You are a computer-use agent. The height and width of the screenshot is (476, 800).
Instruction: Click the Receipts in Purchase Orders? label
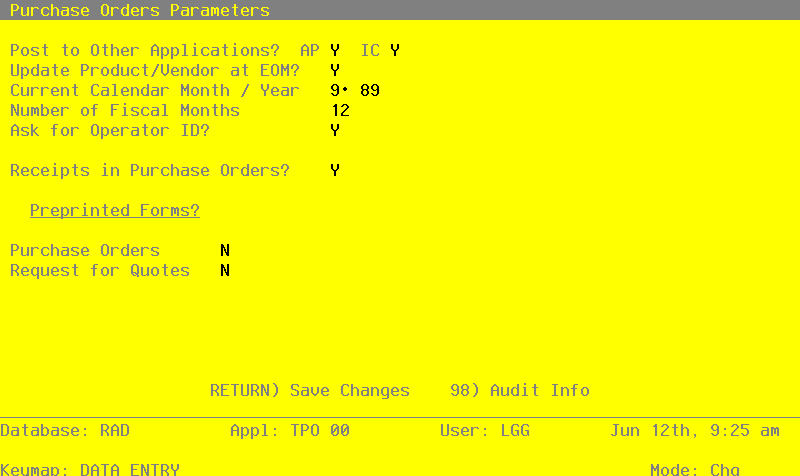150,170
